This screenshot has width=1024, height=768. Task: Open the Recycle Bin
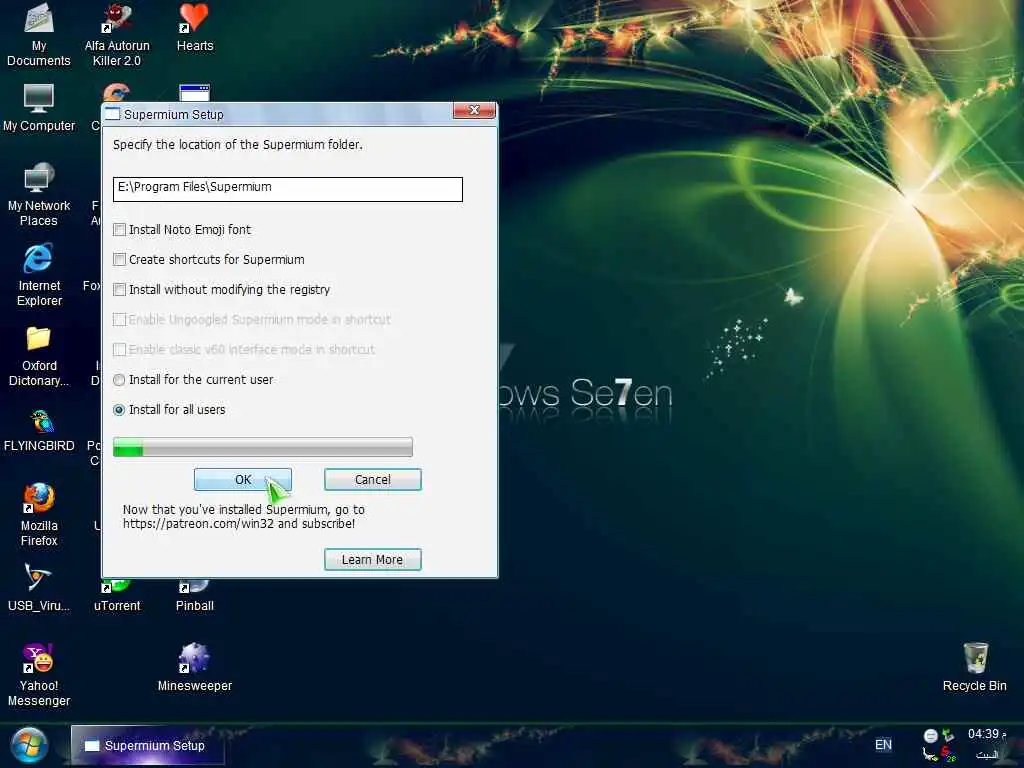point(974,667)
